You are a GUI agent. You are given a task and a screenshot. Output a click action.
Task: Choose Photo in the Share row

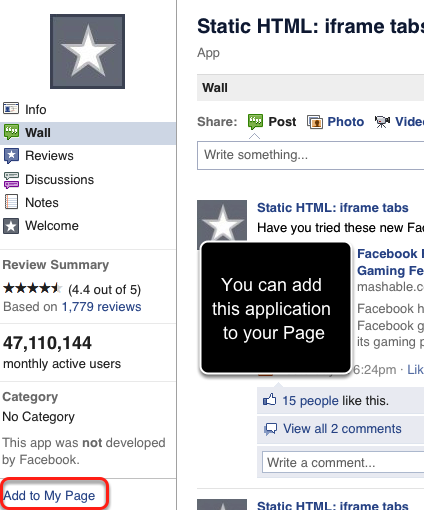click(346, 122)
